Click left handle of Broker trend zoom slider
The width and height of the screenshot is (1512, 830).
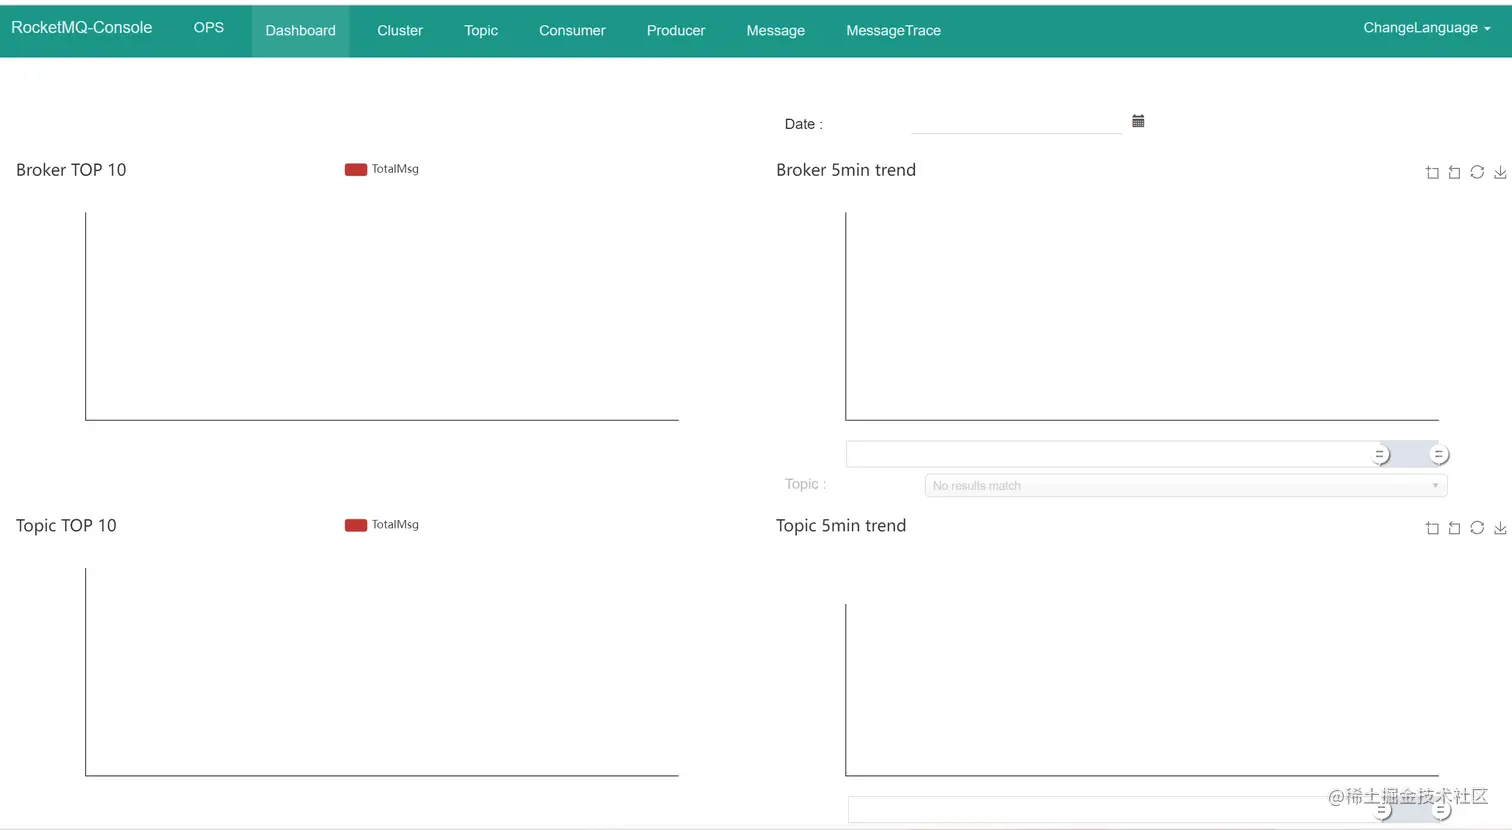tap(1380, 455)
